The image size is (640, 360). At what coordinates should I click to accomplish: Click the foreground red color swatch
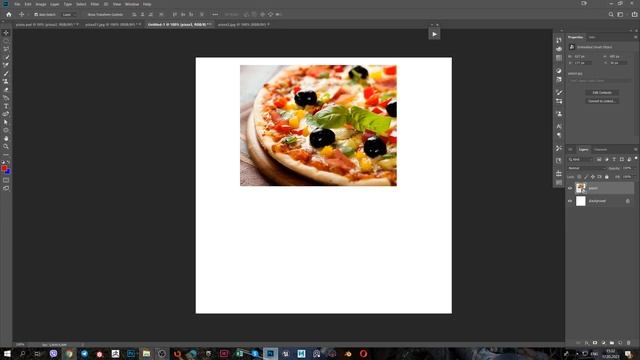tap(4, 168)
